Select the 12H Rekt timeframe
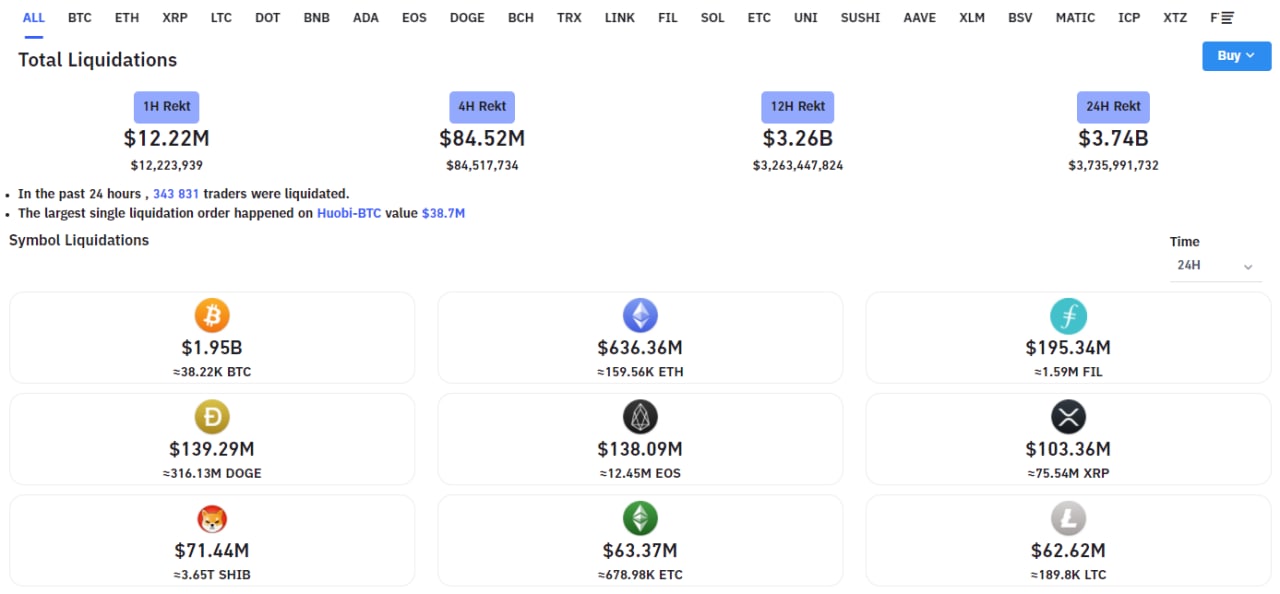Image resolution: width=1280 pixels, height=594 pixels. coord(797,107)
